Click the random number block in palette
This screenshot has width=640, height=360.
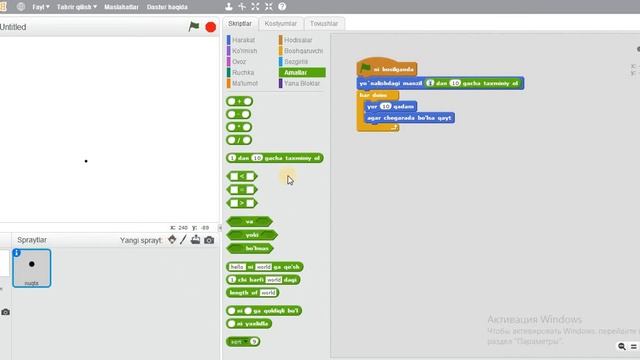pos(275,158)
